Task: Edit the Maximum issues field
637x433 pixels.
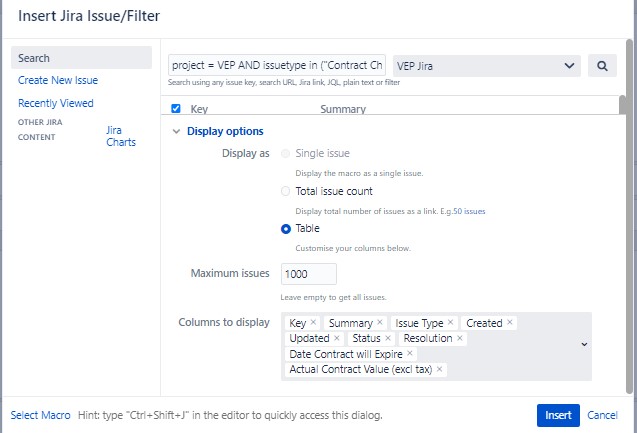Action: pyautogui.click(x=308, y=274)
